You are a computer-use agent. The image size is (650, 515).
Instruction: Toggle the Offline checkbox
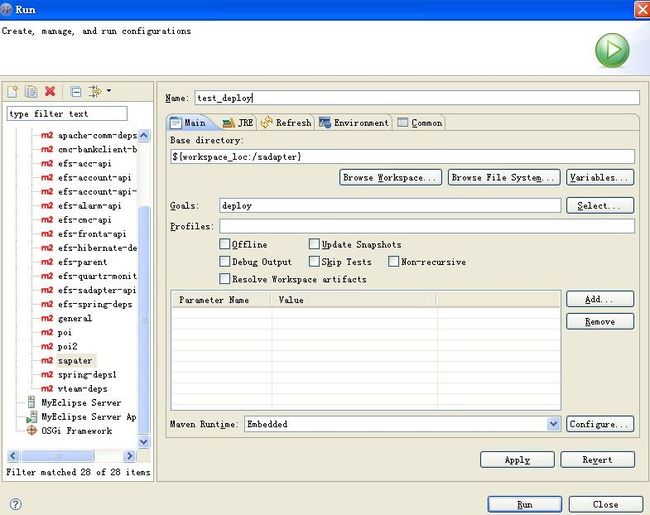(224, 244)
